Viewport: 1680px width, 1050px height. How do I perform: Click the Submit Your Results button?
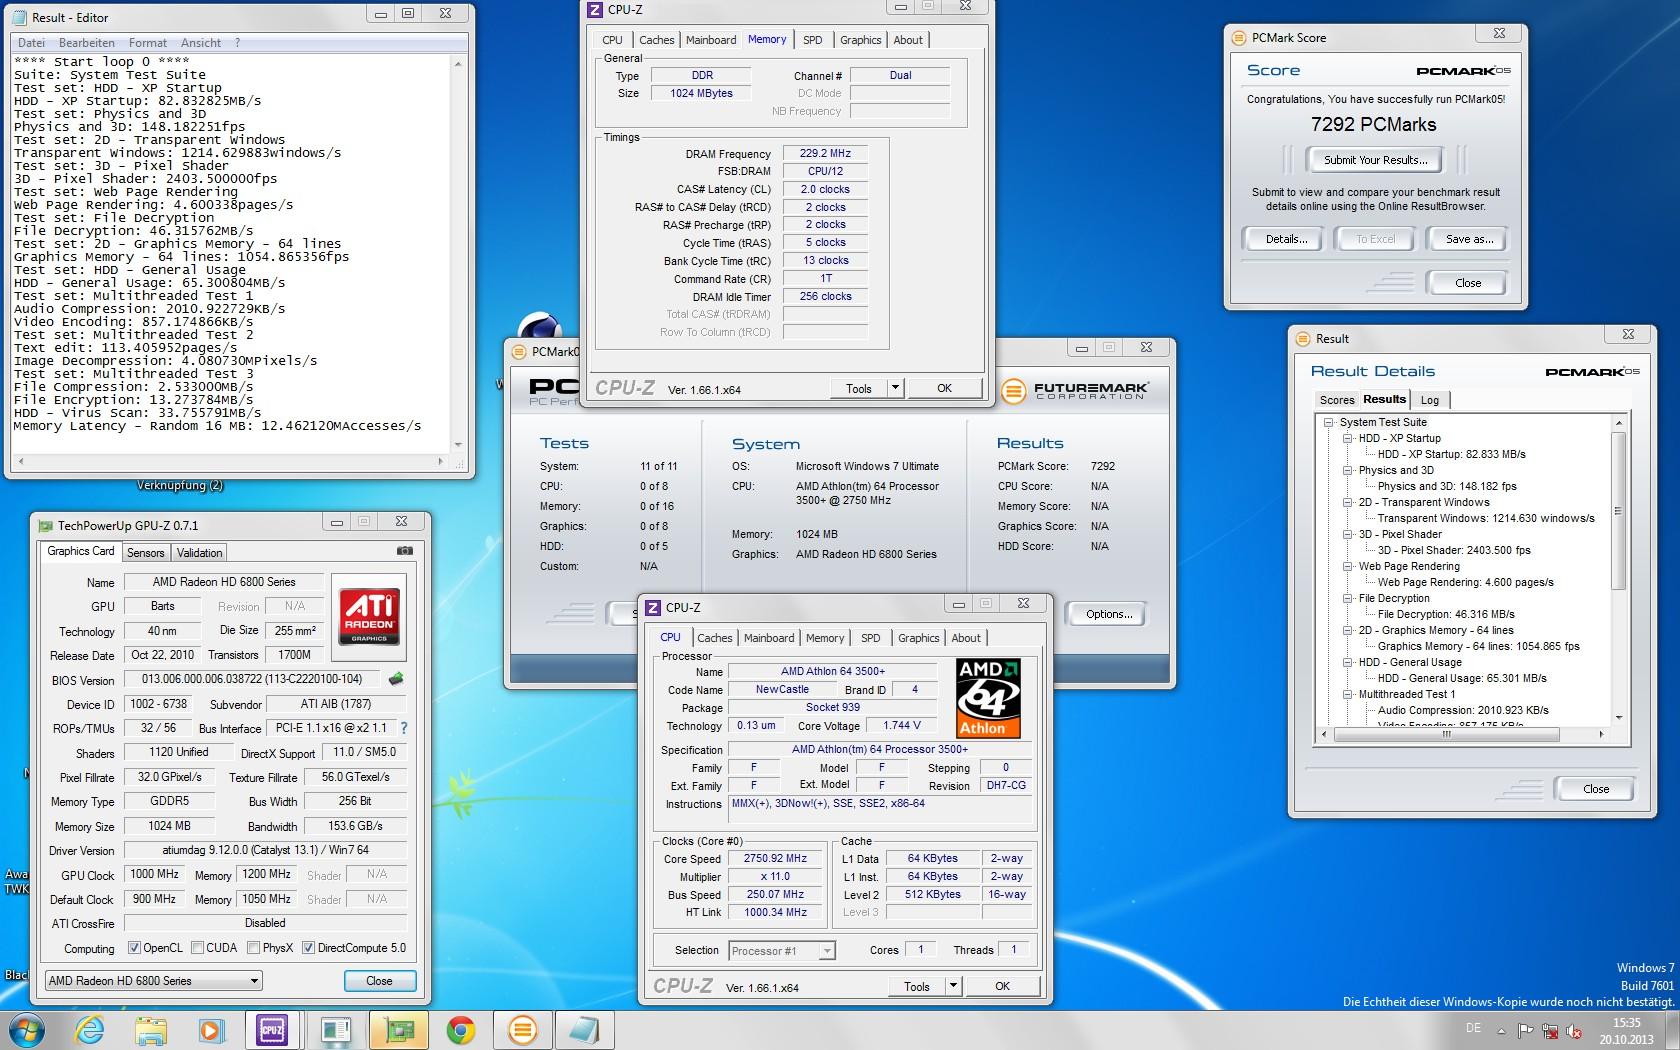pyautogui.click(x=1376, y=160)
